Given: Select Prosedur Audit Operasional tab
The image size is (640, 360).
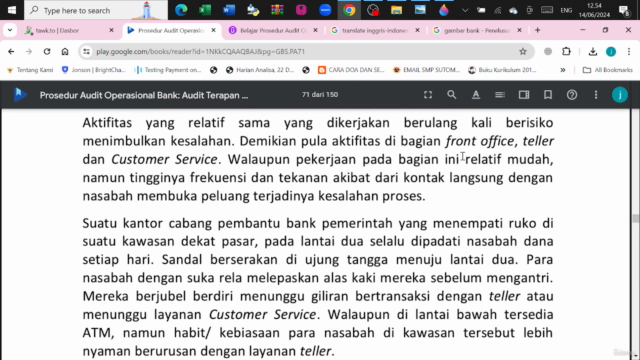Looking at the screenshot, I should (171, 31).
